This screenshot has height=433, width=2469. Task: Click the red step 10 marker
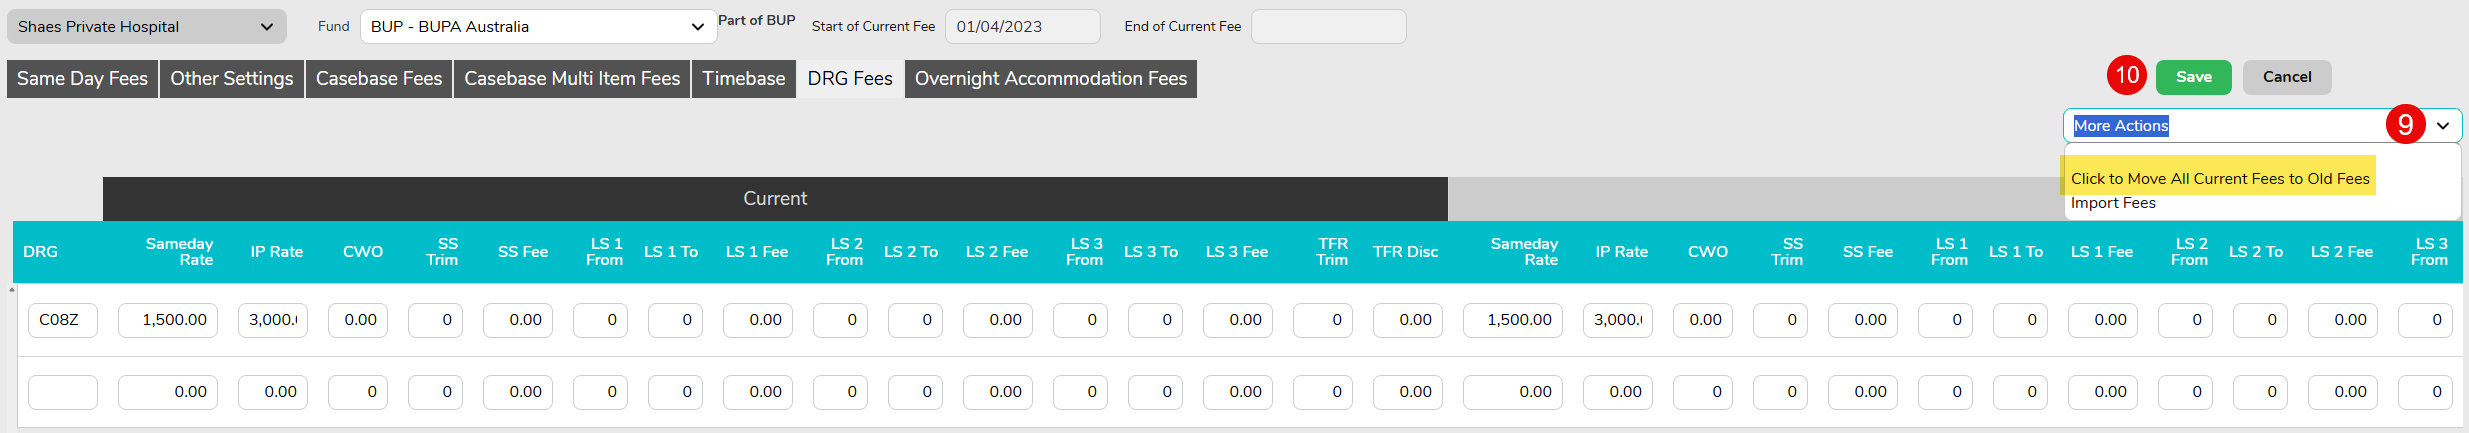2127,76
